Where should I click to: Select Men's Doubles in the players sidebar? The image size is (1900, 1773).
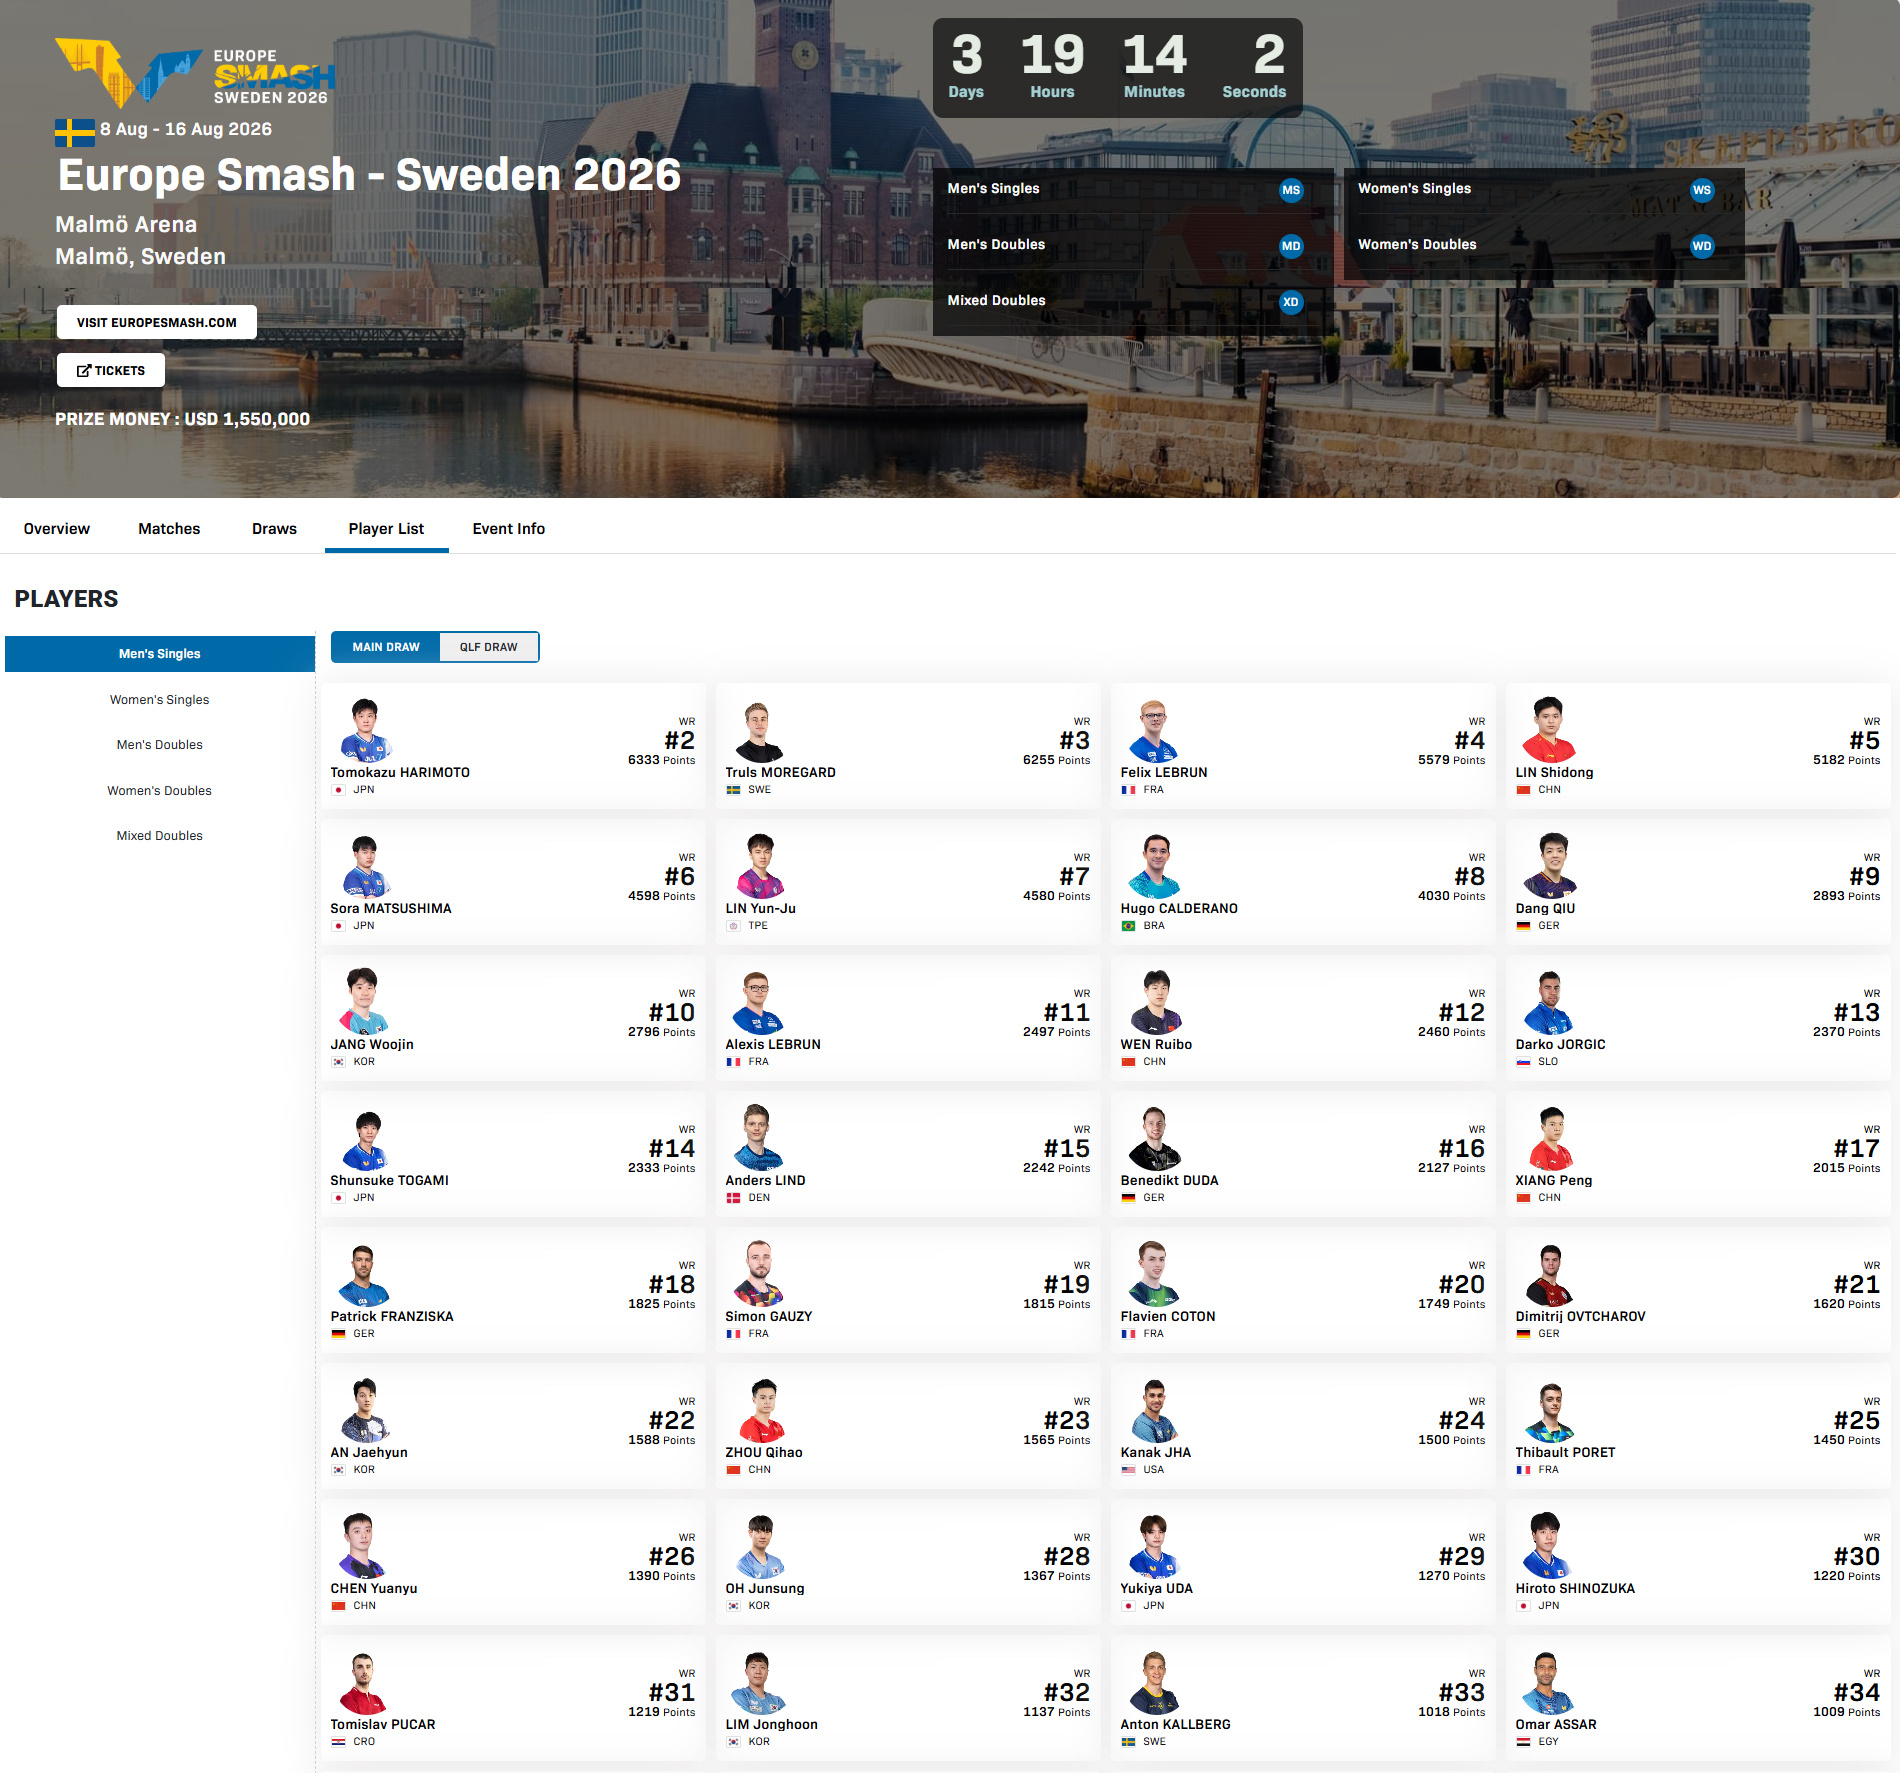[x=160, y=745]
